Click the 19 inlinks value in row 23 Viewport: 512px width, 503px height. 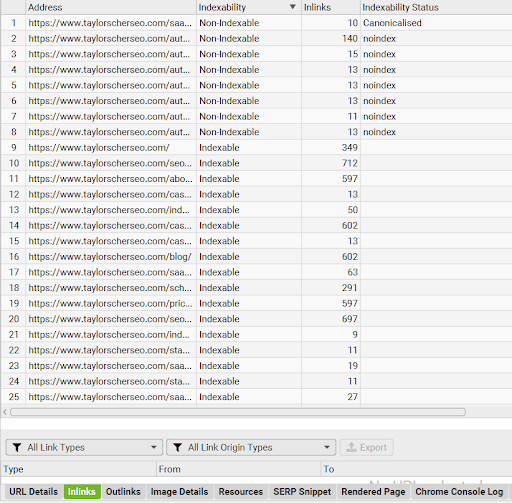353,366
